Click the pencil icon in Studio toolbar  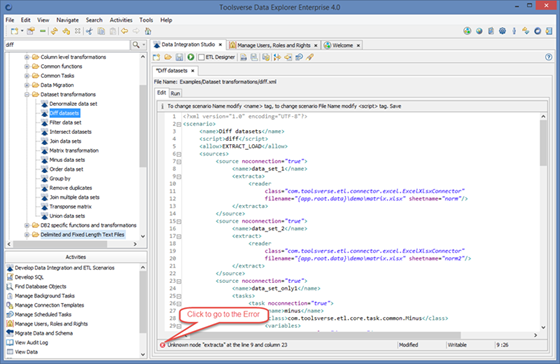(310, 57)
